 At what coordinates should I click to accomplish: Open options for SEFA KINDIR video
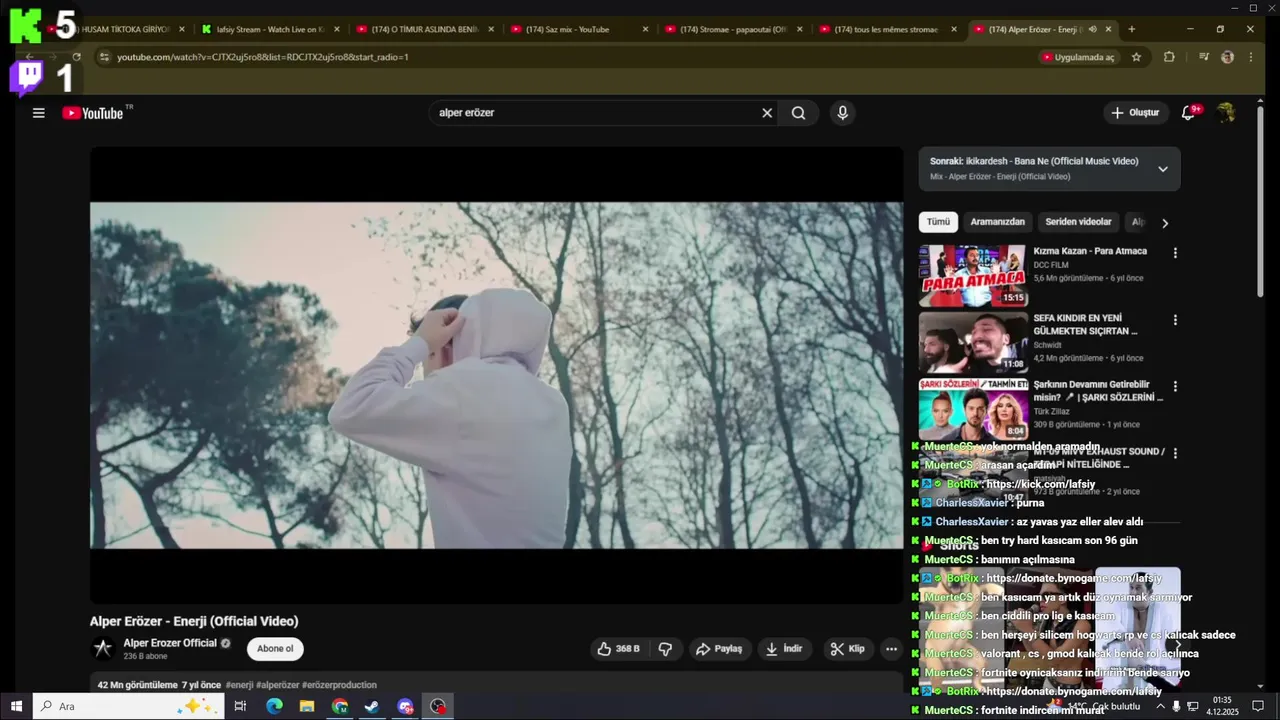click(x=1175, y=320)
